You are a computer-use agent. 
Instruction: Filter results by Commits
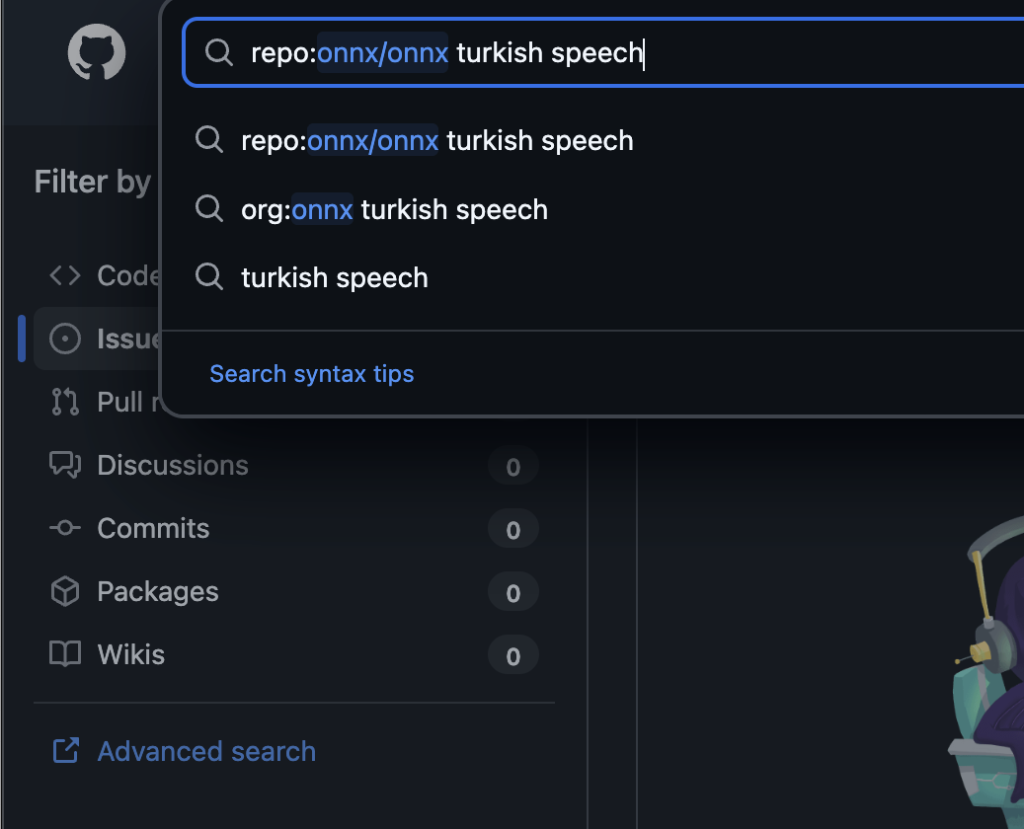[153, 528]
